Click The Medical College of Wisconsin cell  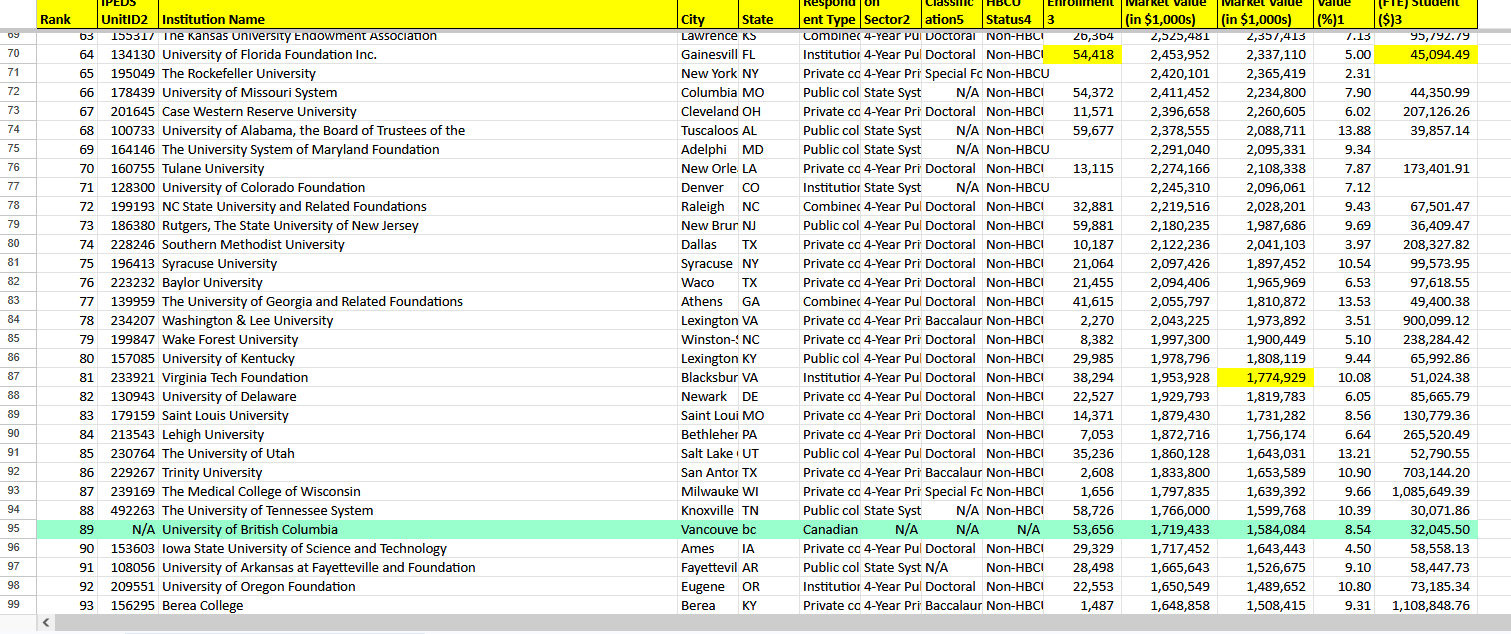[x=417, y=491]
